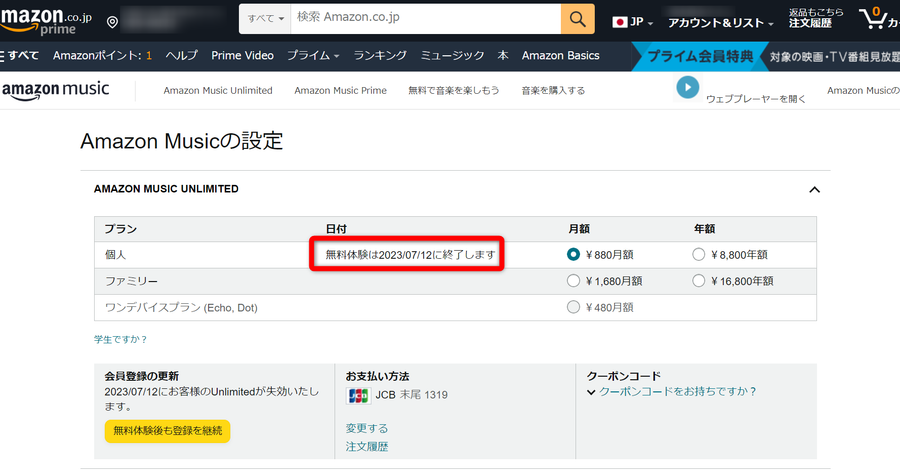Select the ワンデバイスプラン ¥480 monthly option
The image size is (900, 474).
(573, 307)
